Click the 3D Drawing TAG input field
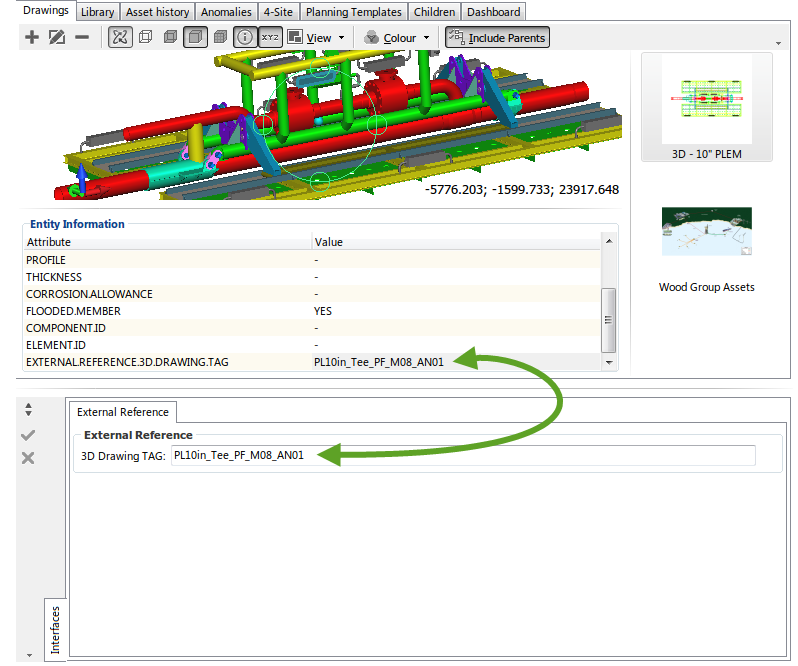Viewport: 798px width, 666px height. 463,455
